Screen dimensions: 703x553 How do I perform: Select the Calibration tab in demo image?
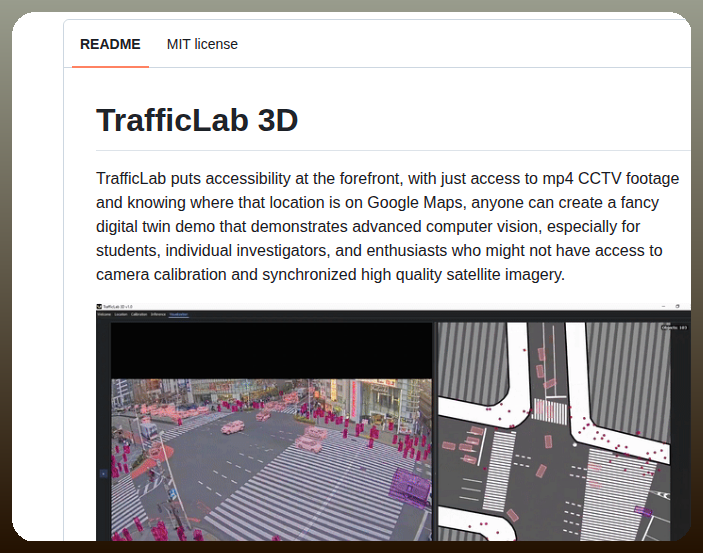[x=139, y=314]
